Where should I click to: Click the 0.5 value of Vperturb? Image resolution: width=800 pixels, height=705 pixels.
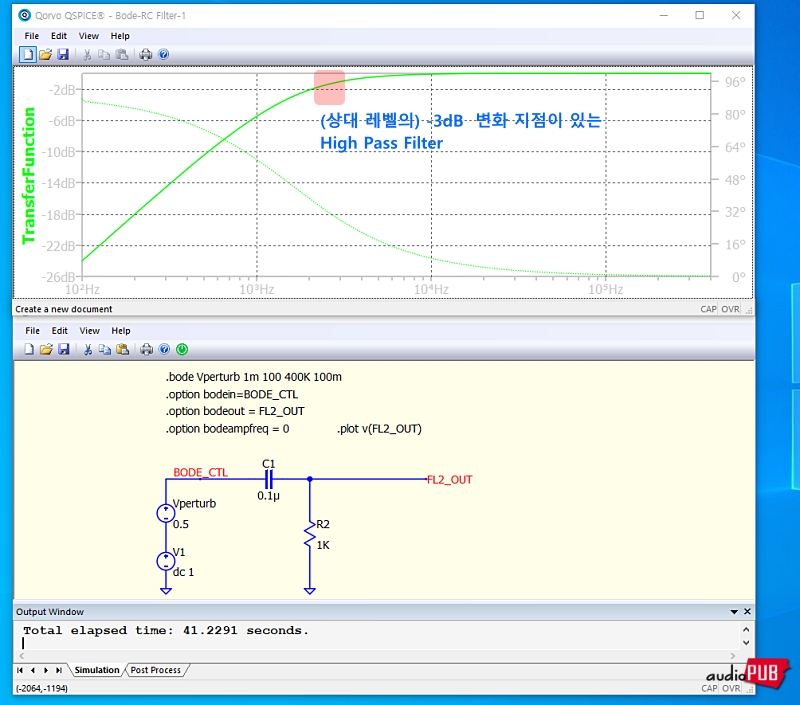point(181,524)
